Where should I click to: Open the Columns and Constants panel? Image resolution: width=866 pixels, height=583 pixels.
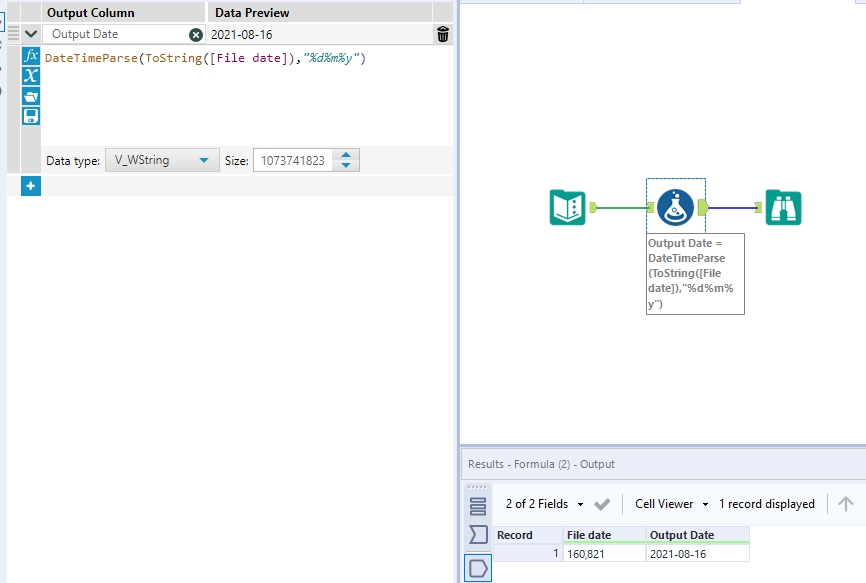click(x=30, y=75)
